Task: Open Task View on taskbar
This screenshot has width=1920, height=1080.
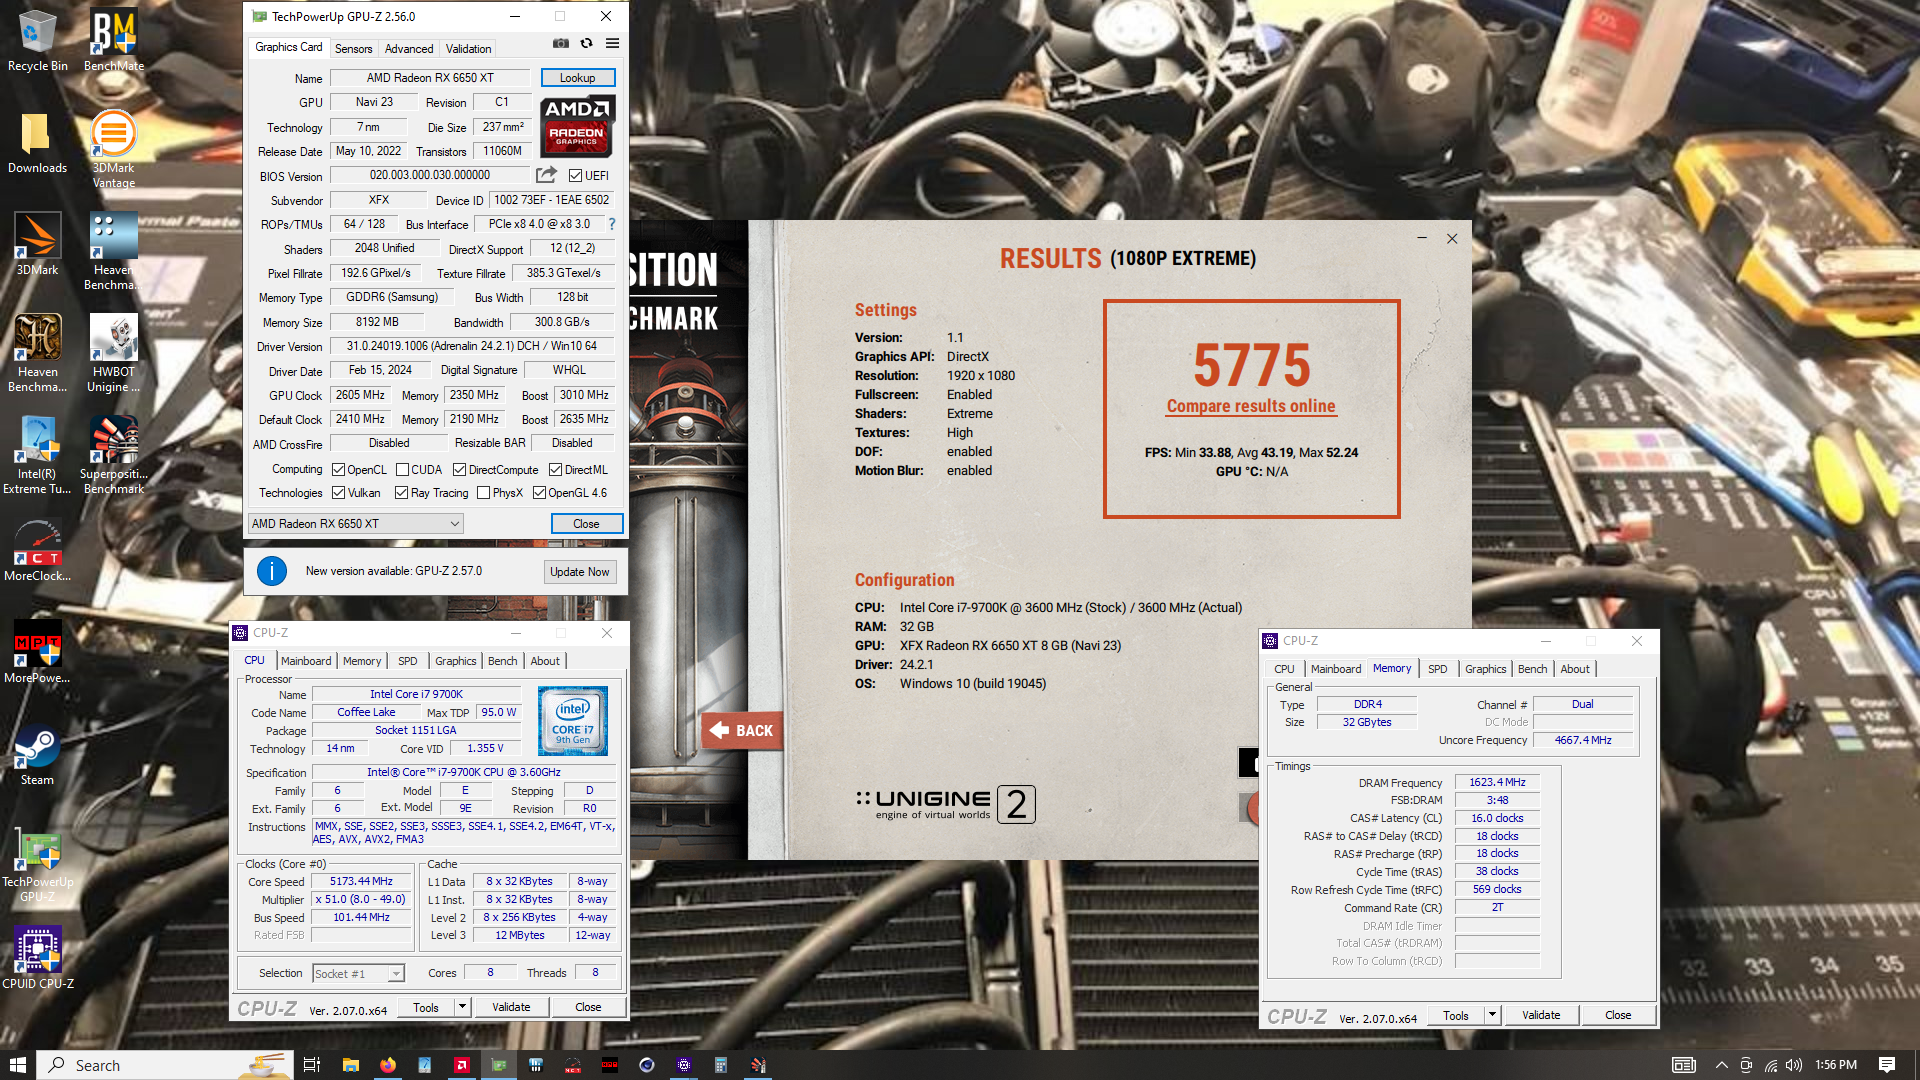Action: pyautogui.click(x=312, y=1065)
